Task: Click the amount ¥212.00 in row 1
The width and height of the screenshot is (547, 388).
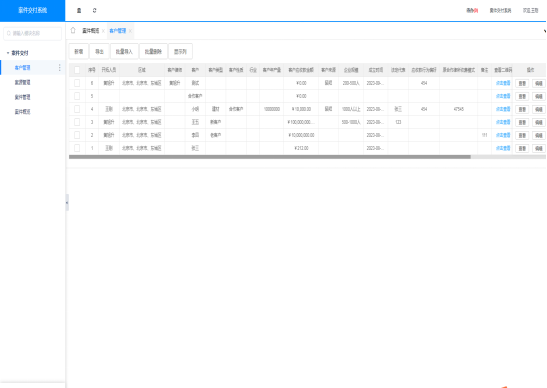Action: [x=301, y=148]
